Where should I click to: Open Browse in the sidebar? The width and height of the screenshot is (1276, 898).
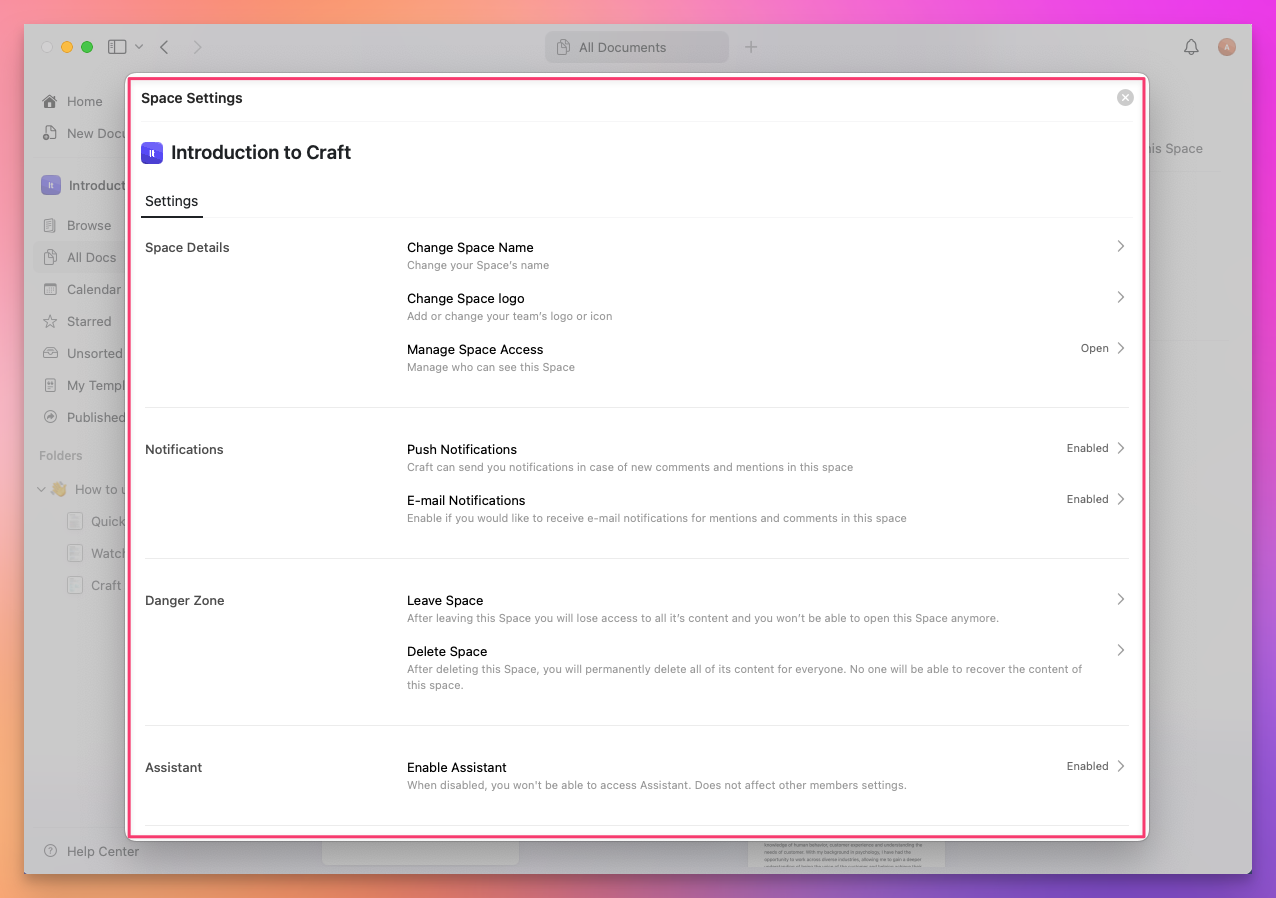tap(78, 225)
